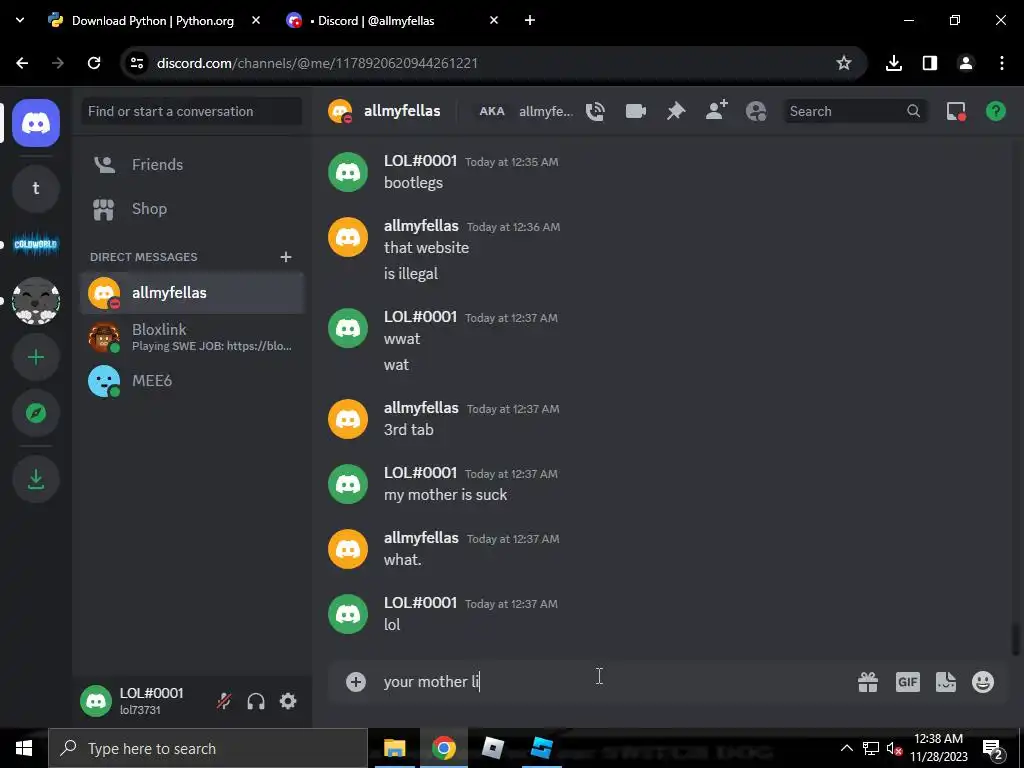Click the chat scrollbar thumb

point(1016,639)
